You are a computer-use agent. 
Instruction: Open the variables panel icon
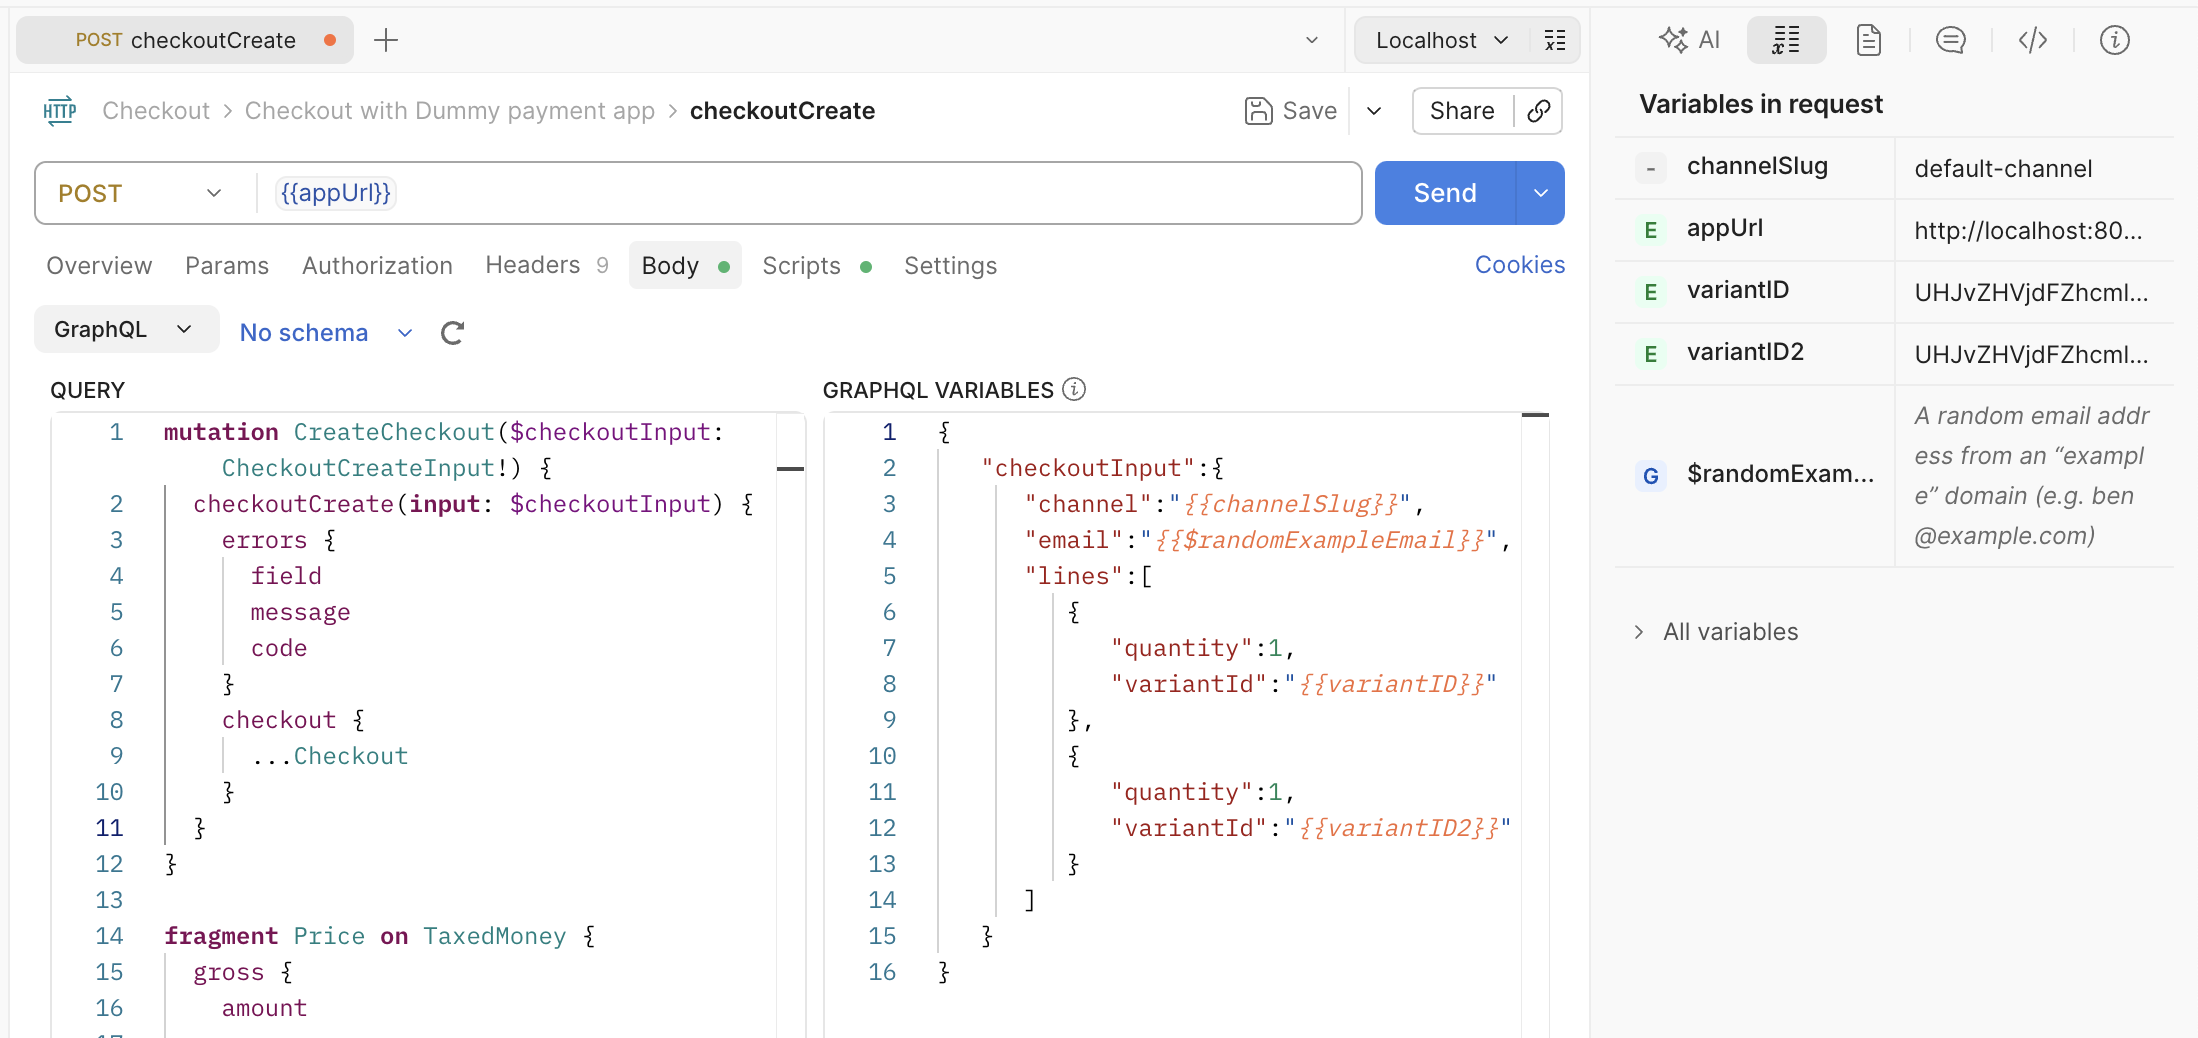(1786, 40)
